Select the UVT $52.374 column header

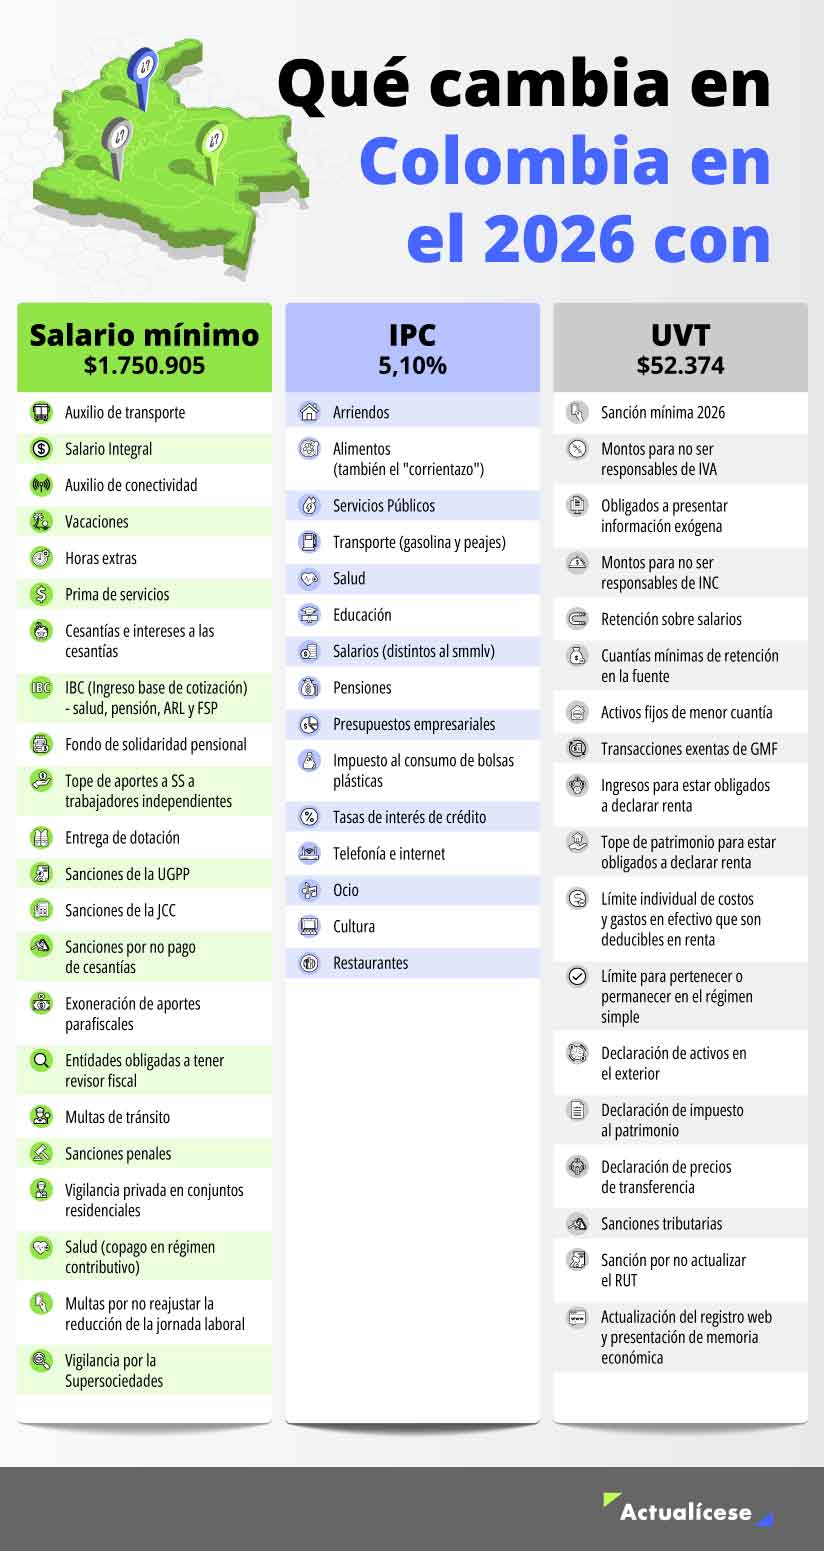click(x=680, y=348)
